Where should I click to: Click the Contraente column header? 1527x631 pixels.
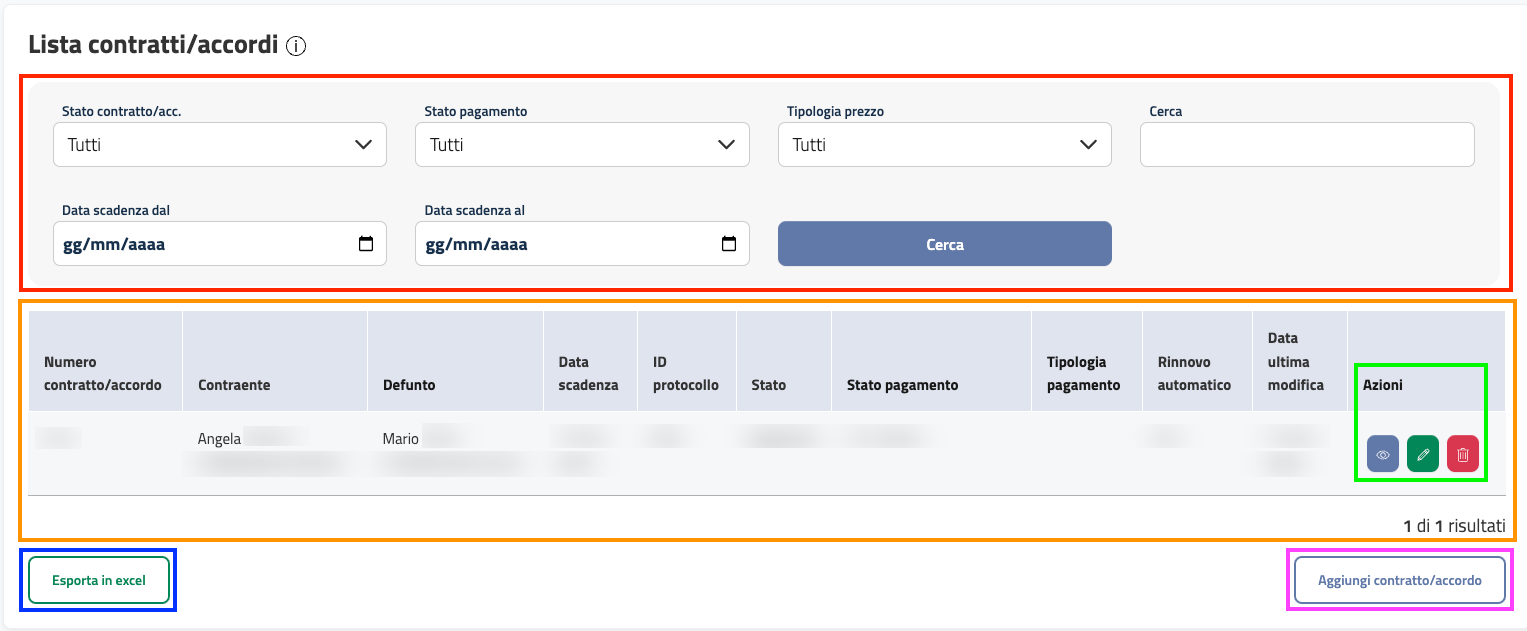[x=234, y=385]
